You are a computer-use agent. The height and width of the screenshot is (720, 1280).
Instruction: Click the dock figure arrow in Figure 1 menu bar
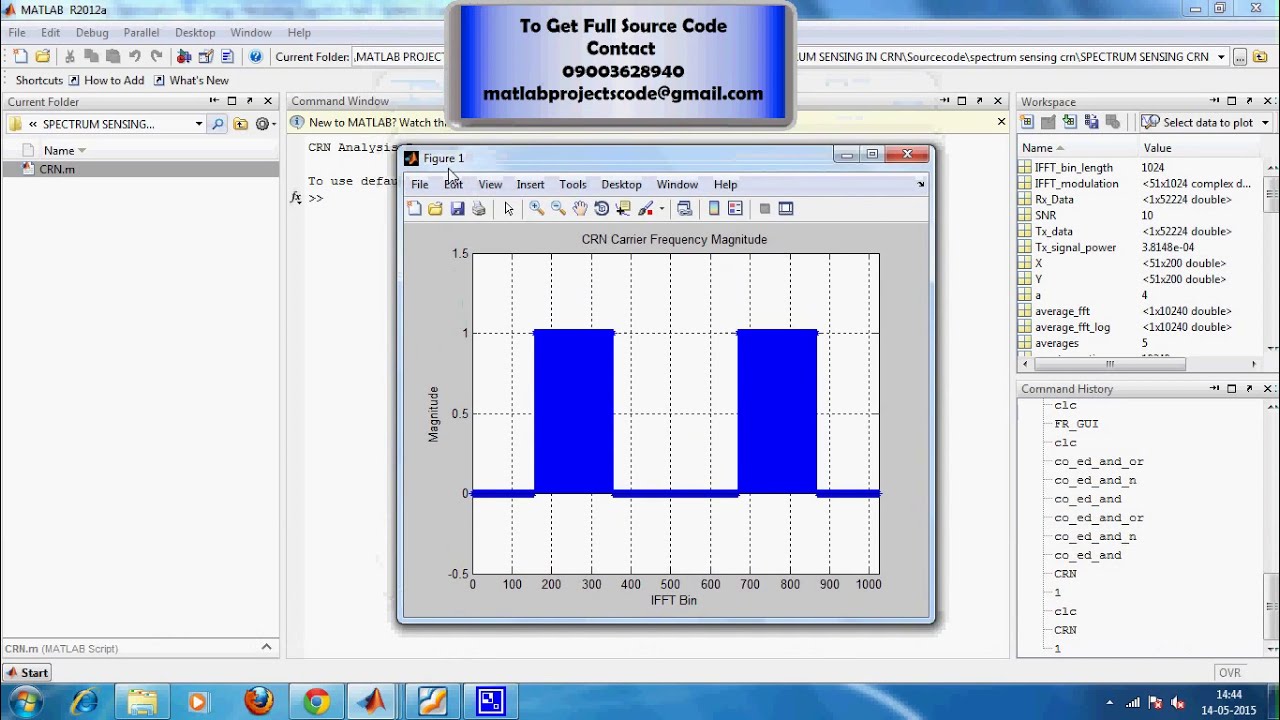921,184
